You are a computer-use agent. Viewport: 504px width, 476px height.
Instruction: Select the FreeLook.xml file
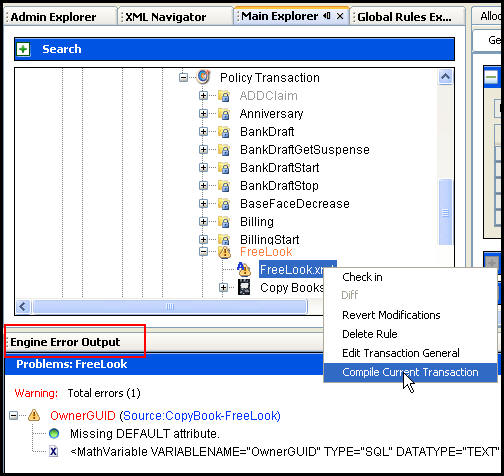[x=291, y=269]
